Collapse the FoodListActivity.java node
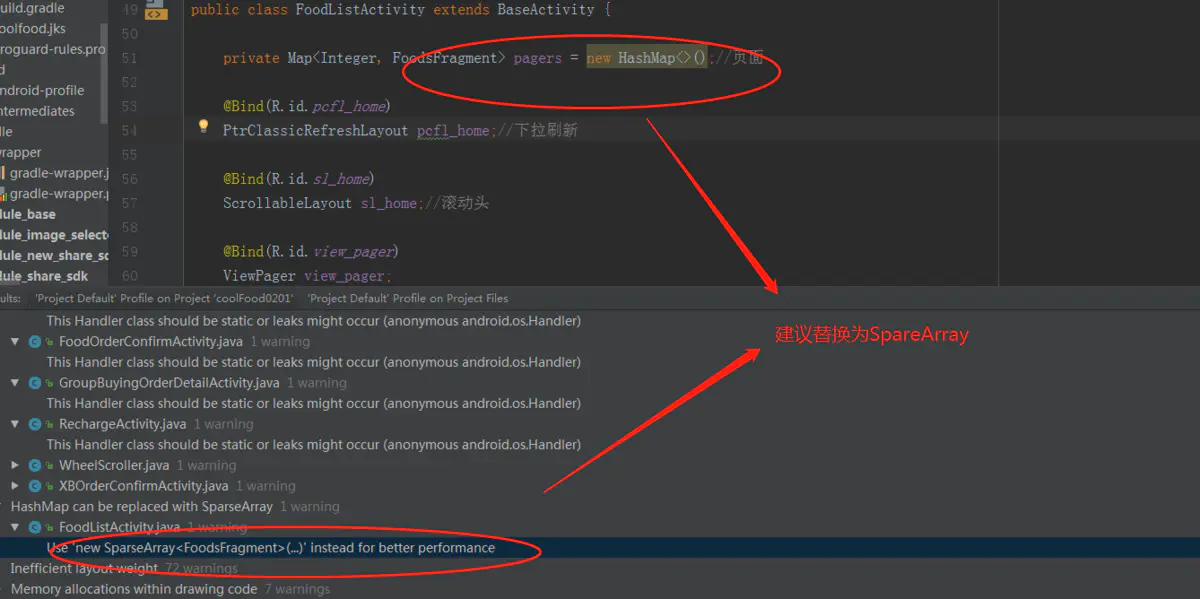1200x599 pixels. (15, 527)
